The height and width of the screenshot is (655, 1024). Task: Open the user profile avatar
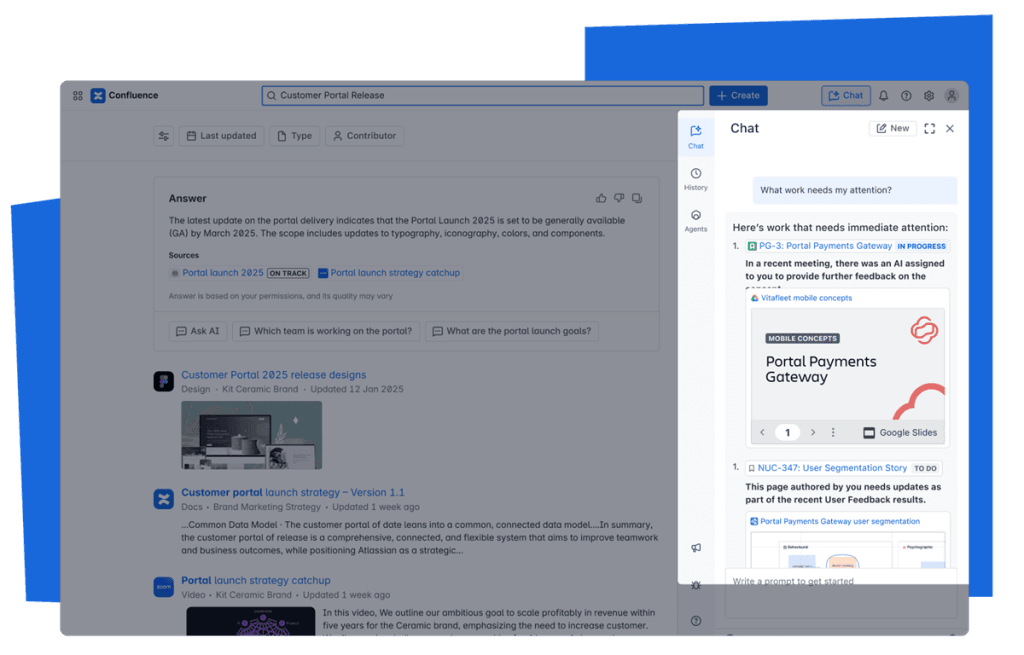pyautogui.click(x=952, y=96)
